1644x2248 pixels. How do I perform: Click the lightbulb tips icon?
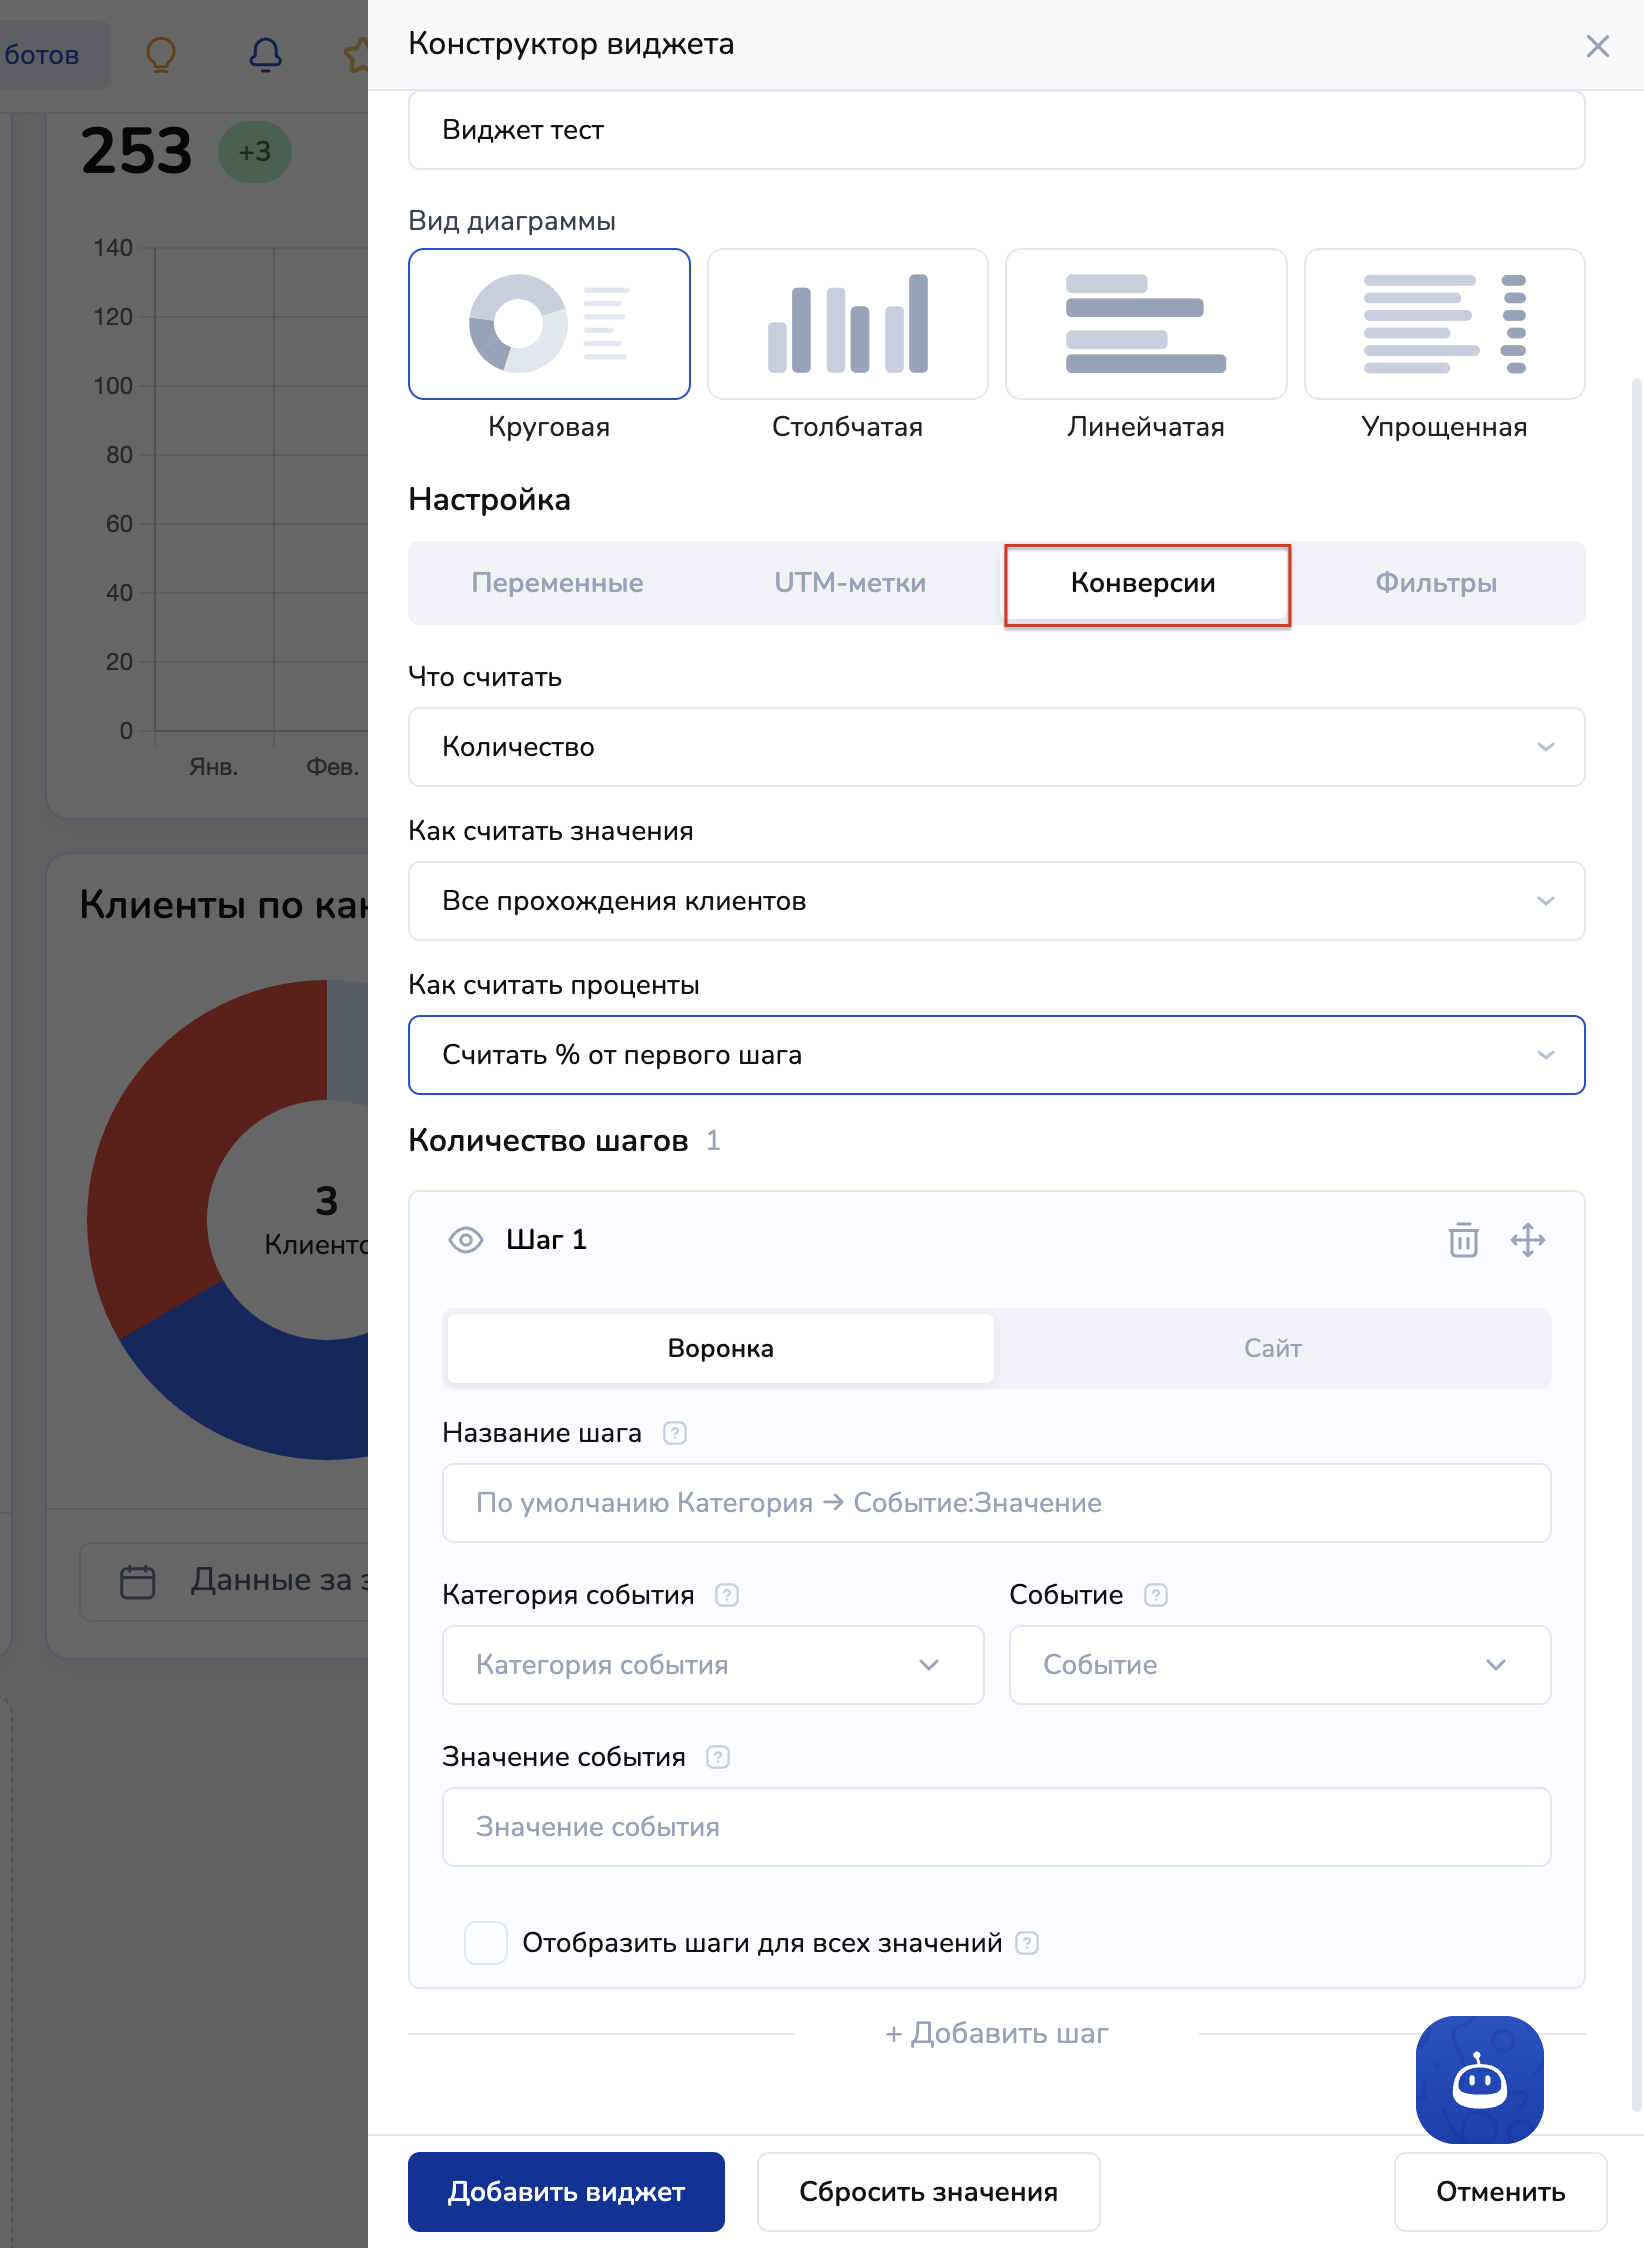point(161,55)
